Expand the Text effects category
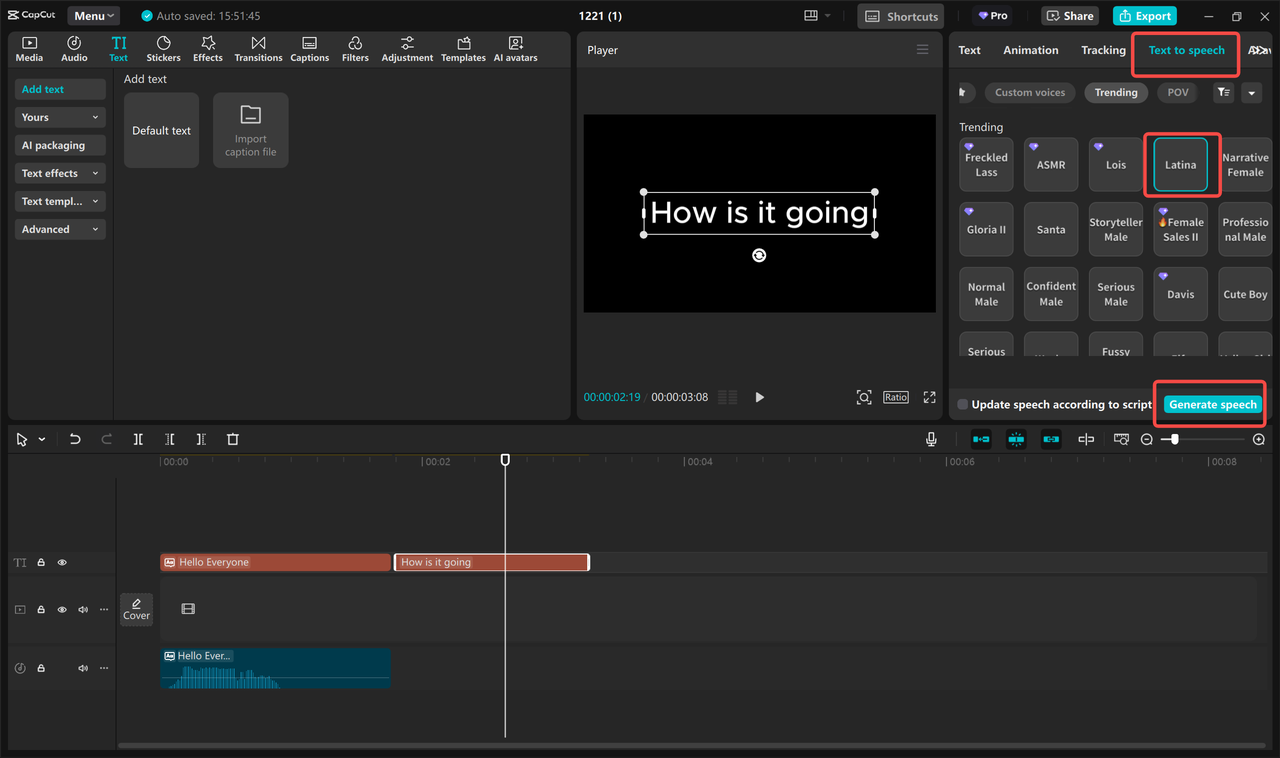The height and width of the screenshot is (758, 1280). [x=60, y=173]
